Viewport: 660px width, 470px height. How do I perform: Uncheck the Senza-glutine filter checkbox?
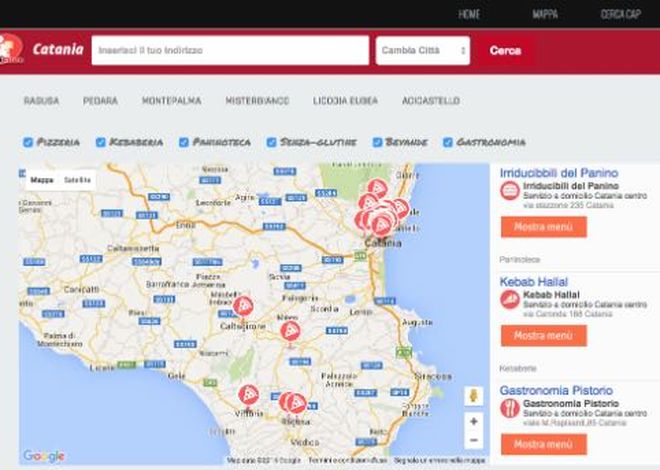271,142
